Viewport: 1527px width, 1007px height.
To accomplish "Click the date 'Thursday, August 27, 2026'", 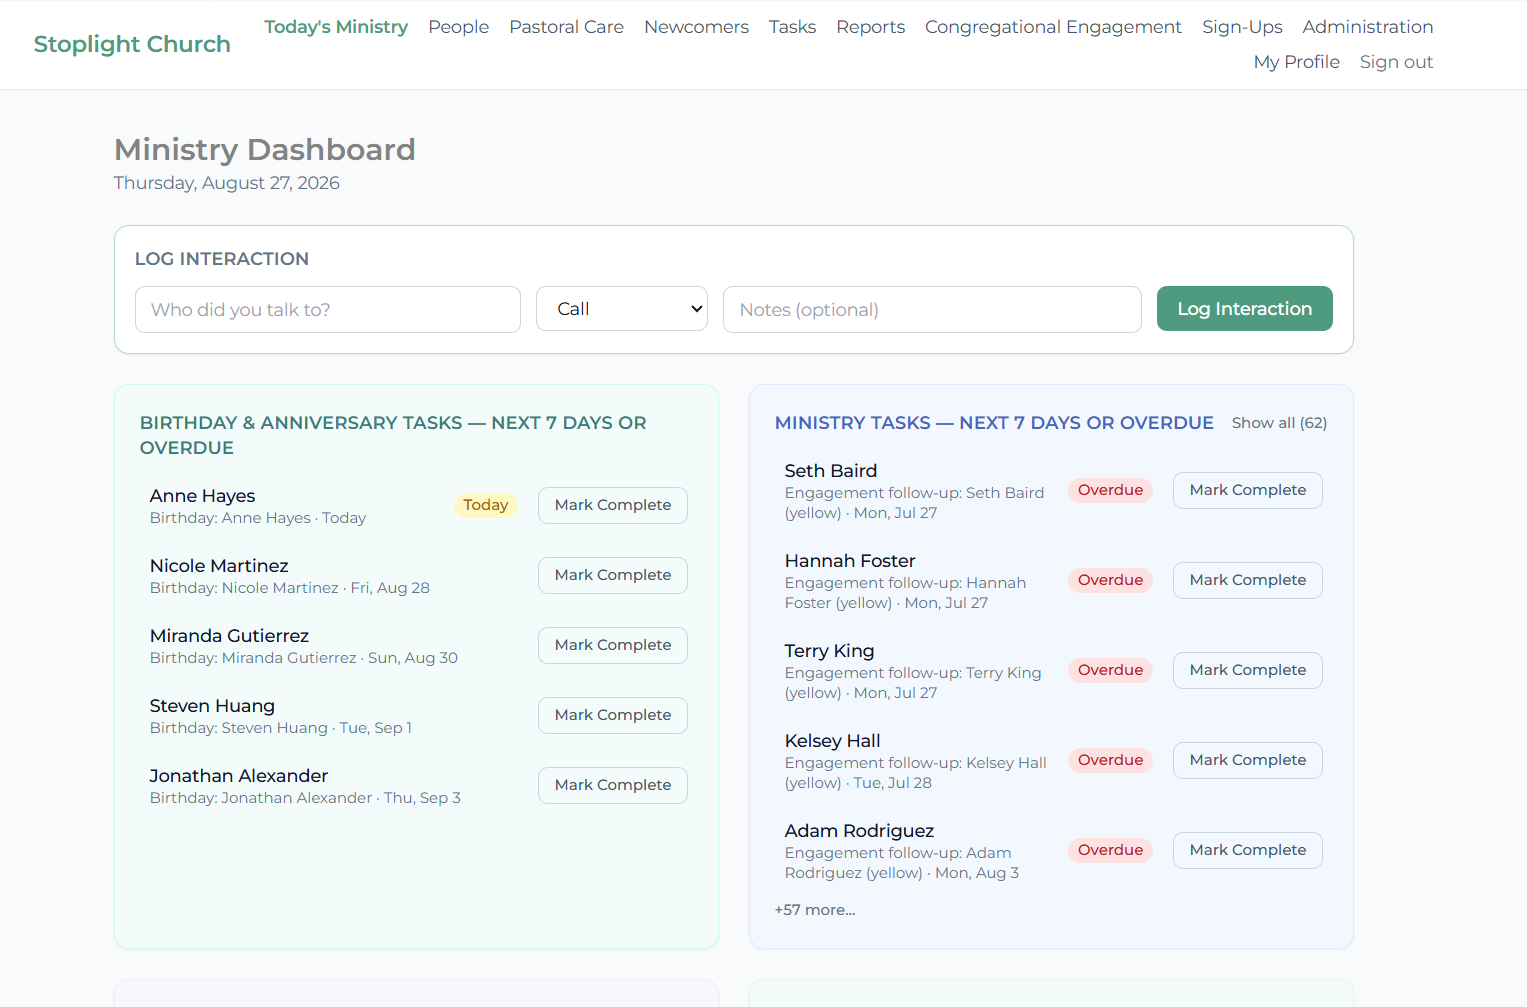I will pyautogui.click(x=227, y=183).
